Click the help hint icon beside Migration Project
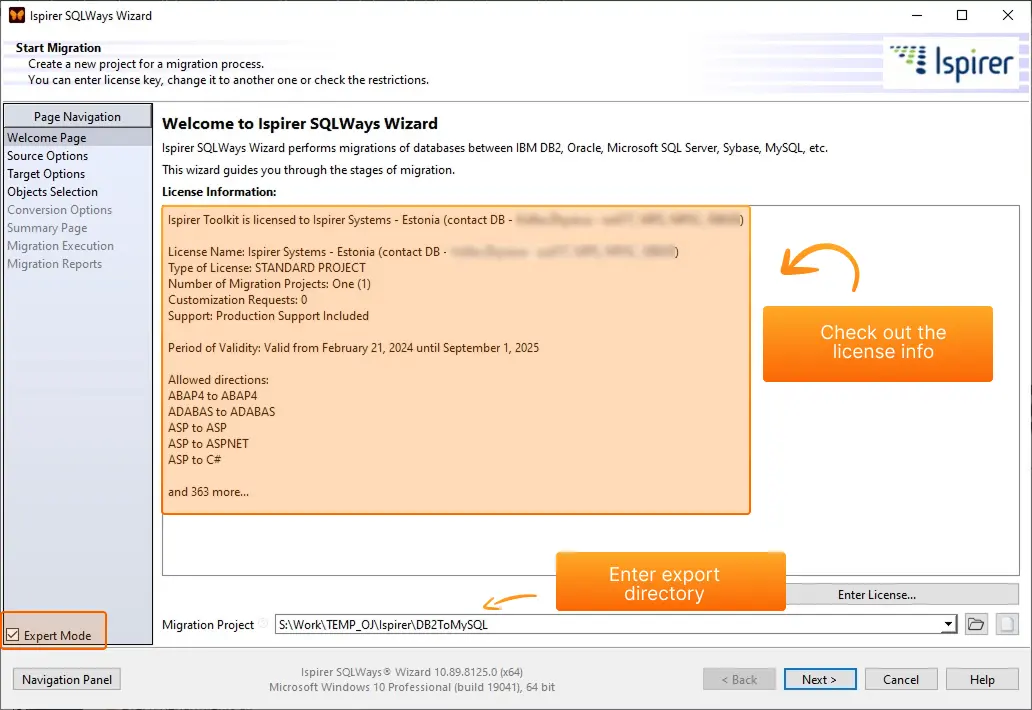Screen dimensions: 1032x710 tap(263, 623)
